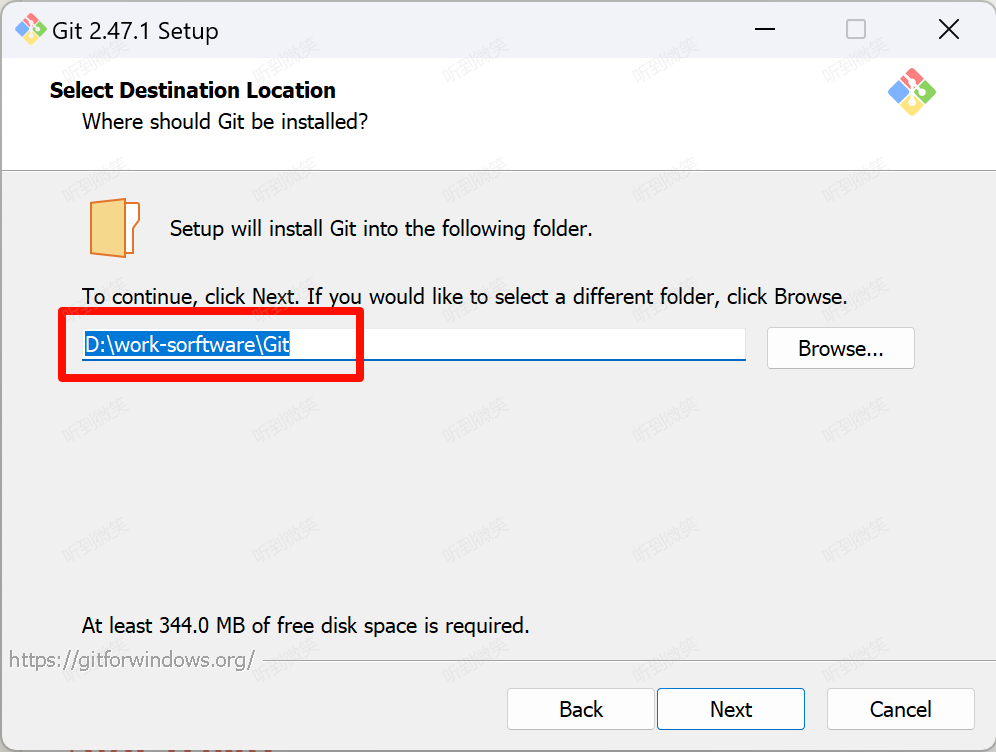Click the Git logo in the header

tap(912, 92)
